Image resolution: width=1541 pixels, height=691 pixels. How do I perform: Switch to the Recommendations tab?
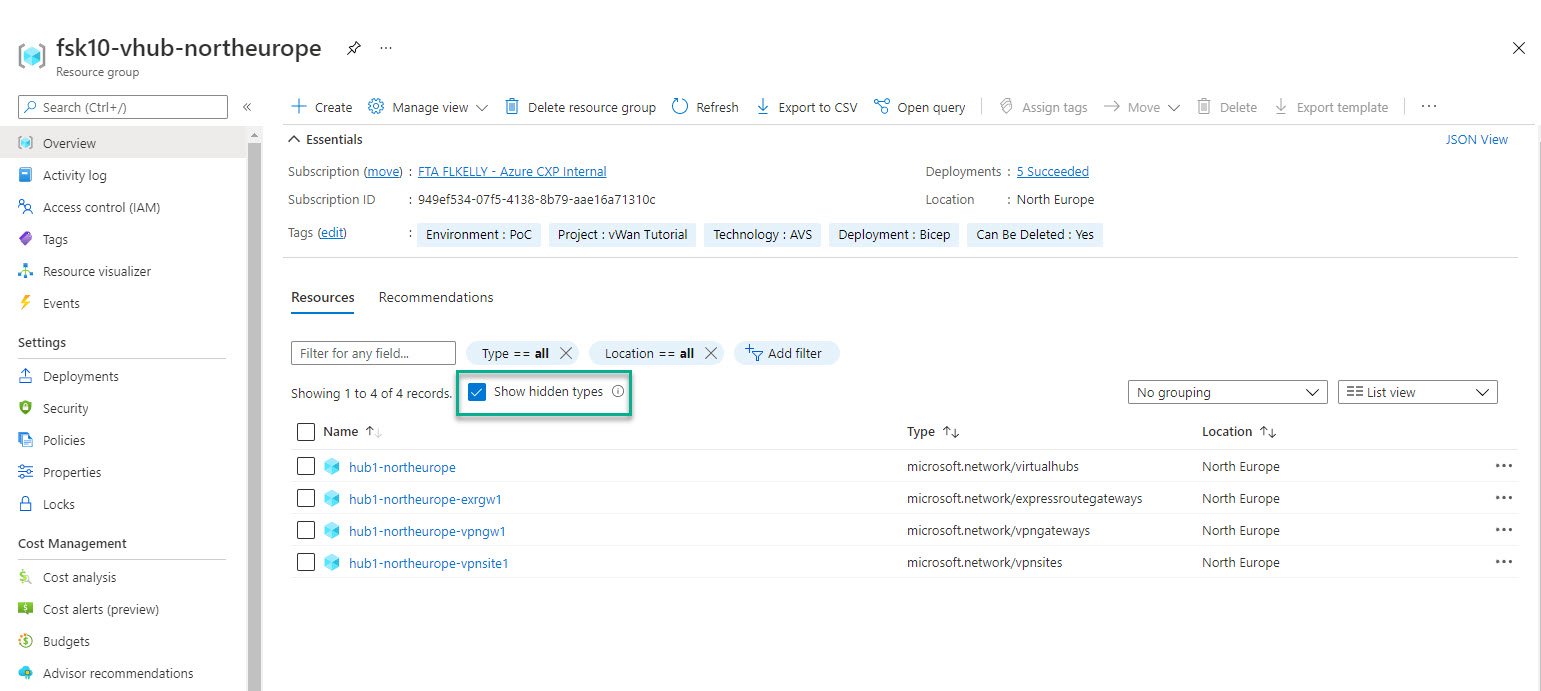coord(435,297)
